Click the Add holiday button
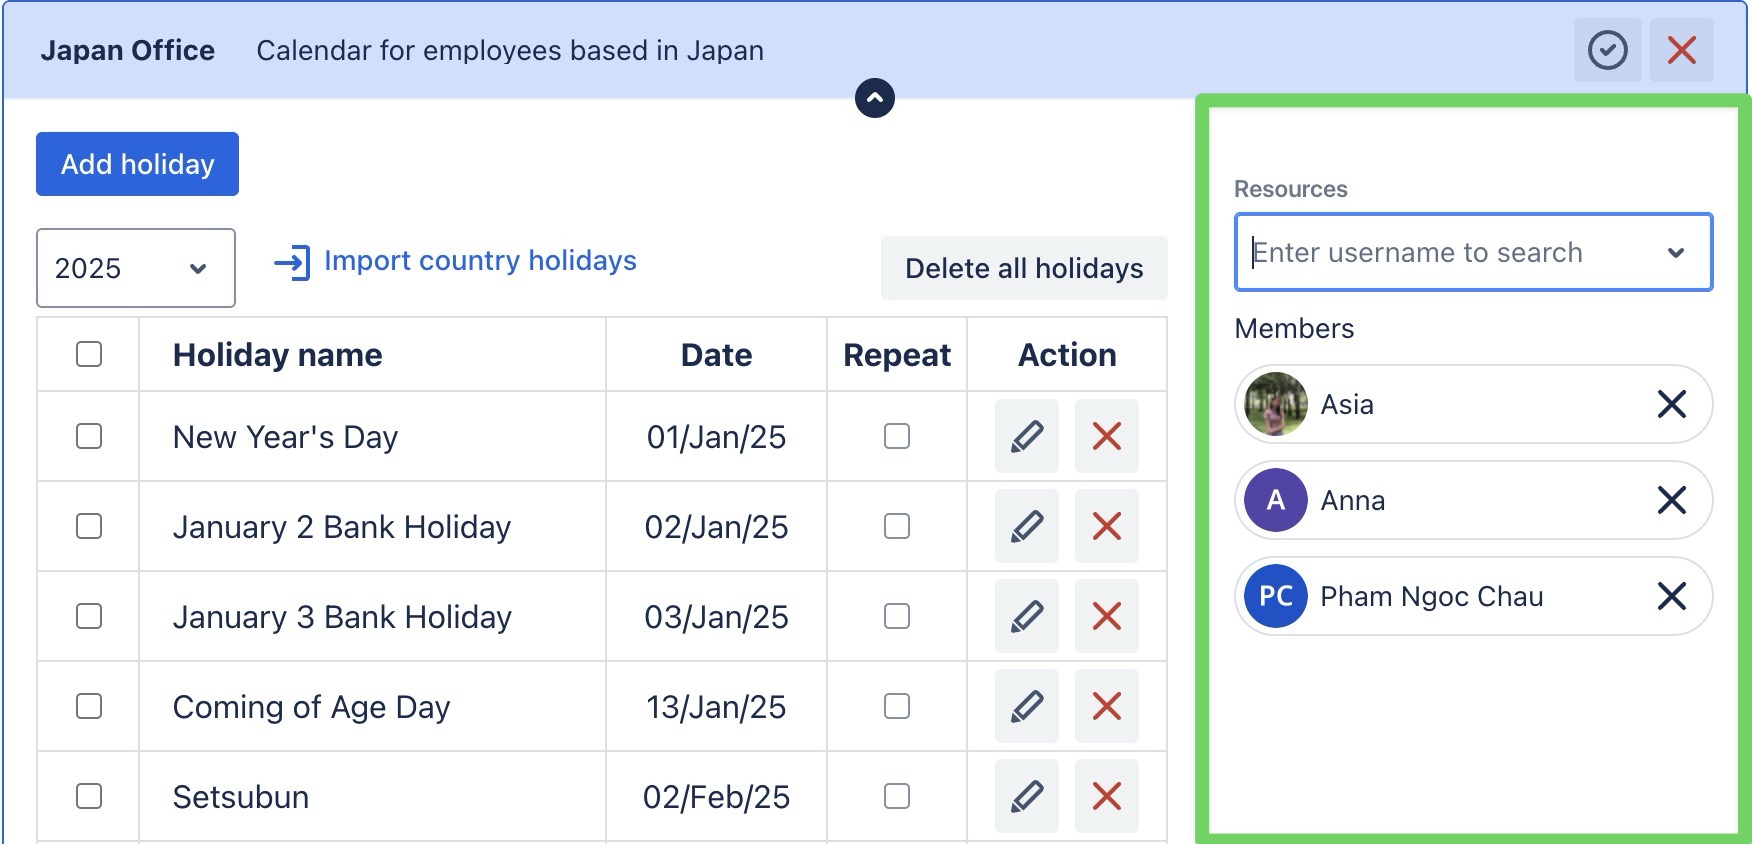This screenshot has height=844, width=1752. [x=137, y=164]
